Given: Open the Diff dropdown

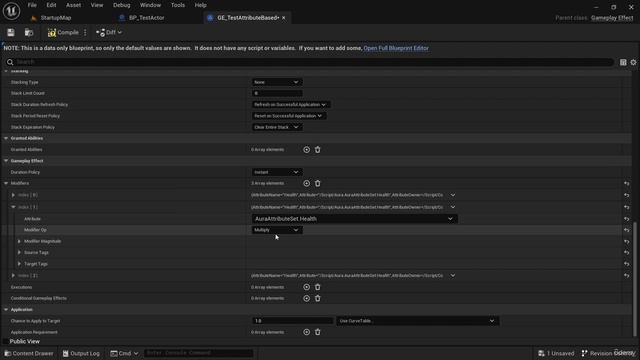Looking at the screenshot, I should (x=109, y=33).
